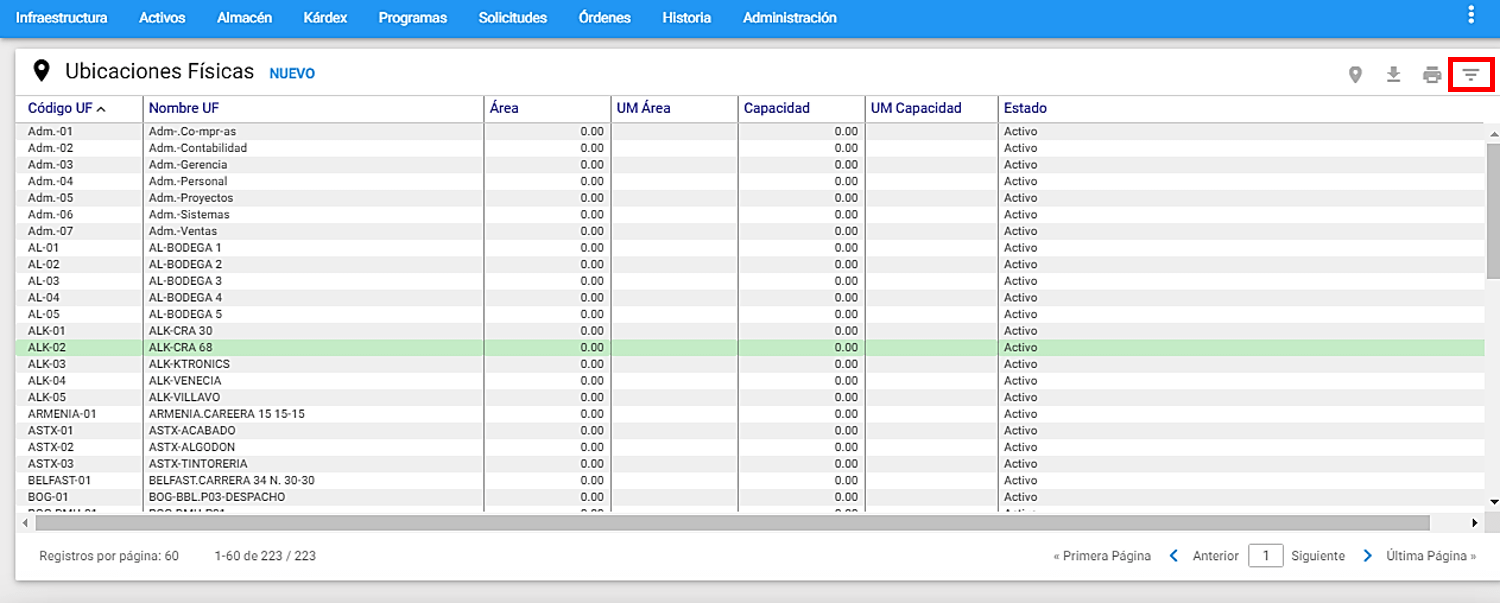The image size is (1500, 603).
Task: Sort by Área column header
Action: click(504, 108)
